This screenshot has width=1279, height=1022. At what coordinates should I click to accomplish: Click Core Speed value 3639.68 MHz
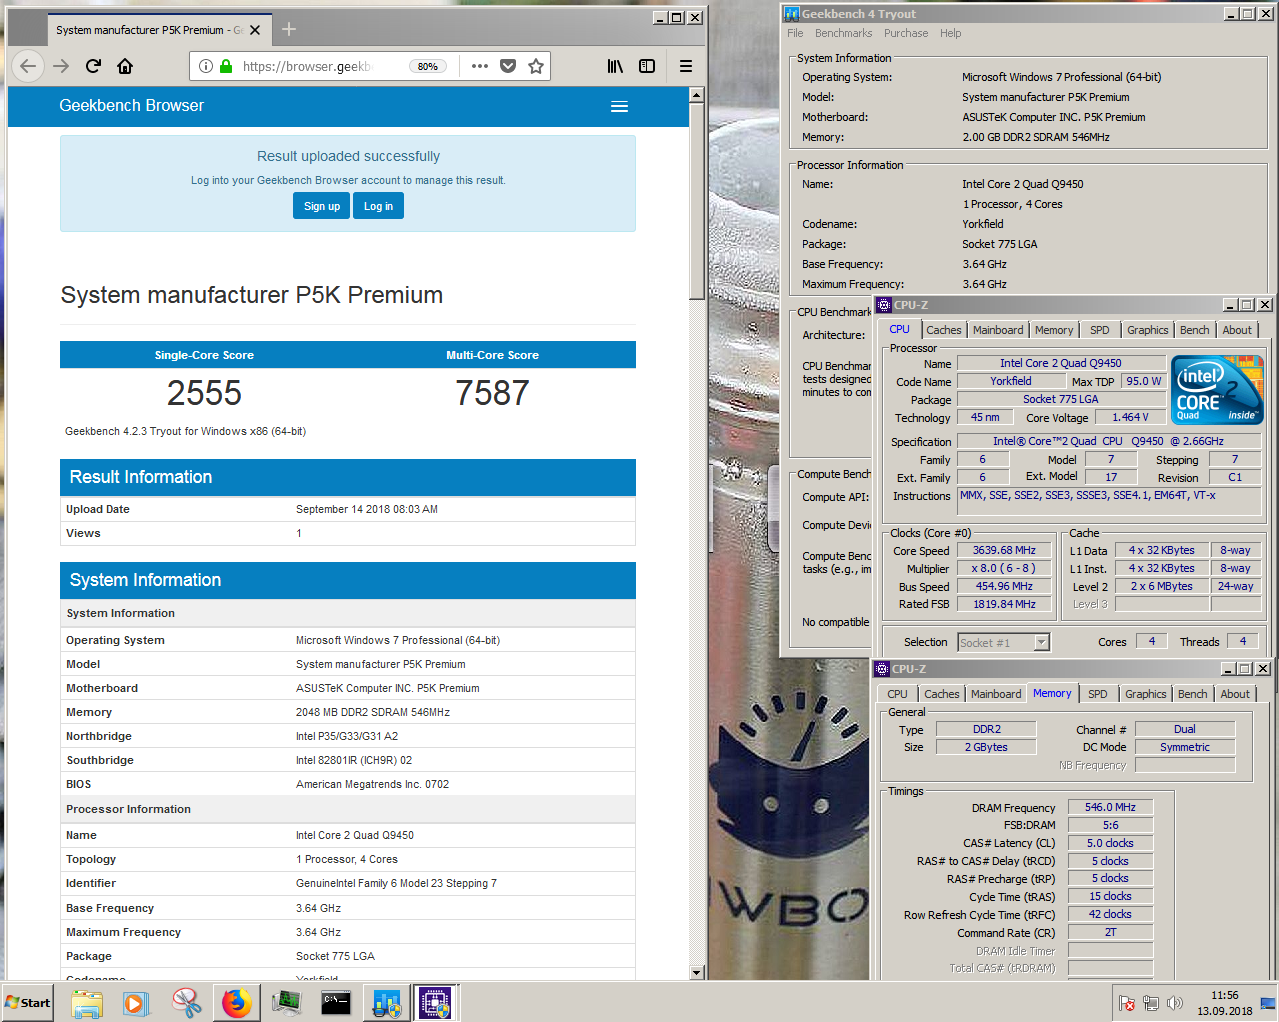coord(1004,550)
